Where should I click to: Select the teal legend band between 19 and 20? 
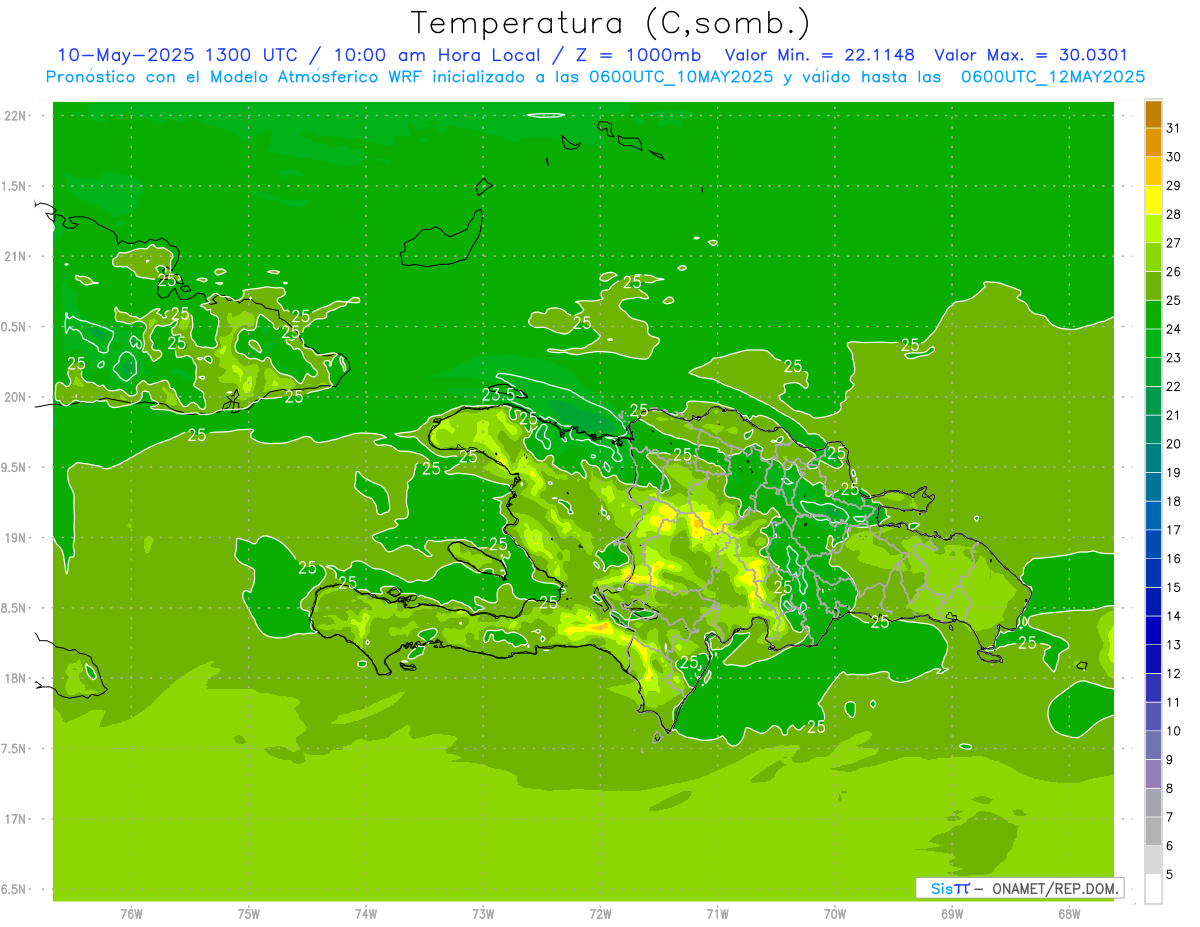tap(1153, 458)
